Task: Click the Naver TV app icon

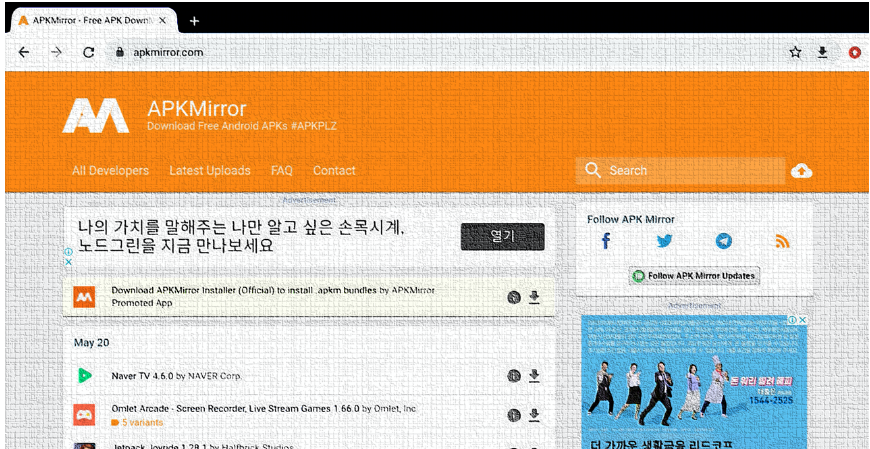Action: 84,376
